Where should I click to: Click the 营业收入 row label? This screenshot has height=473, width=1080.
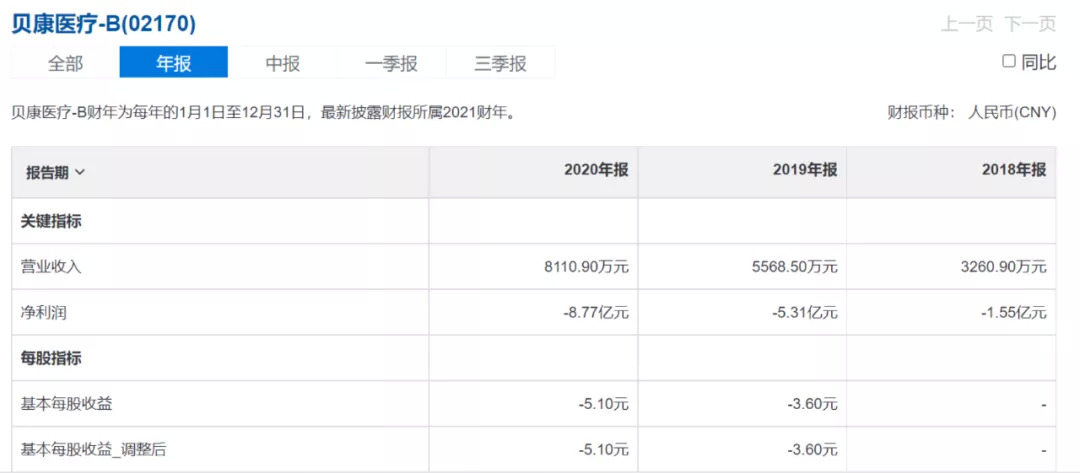click(51, 267)
